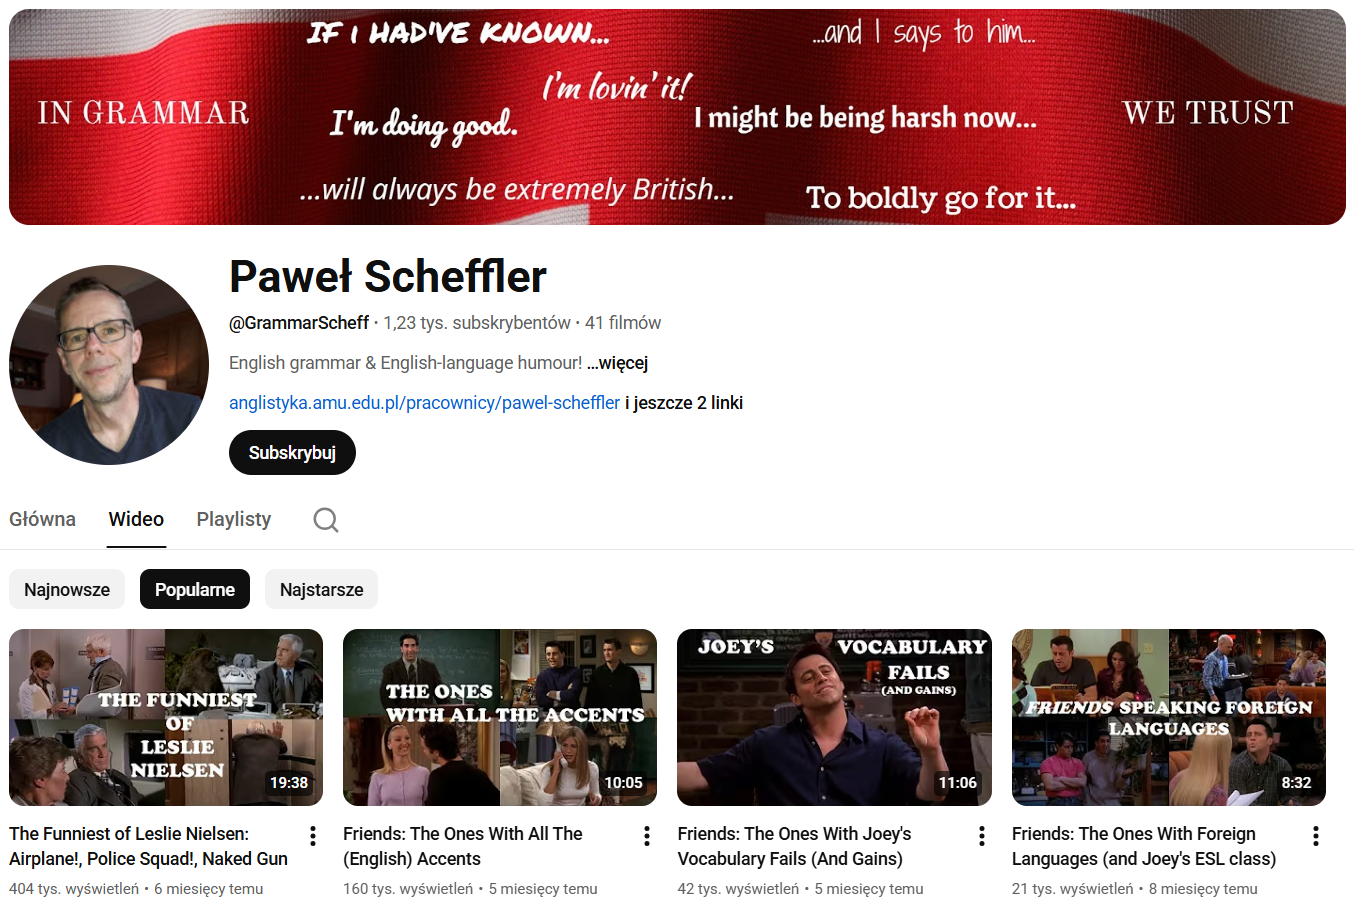Select the Najstarsze sort chip
Image resolution: width=1354 pixels, height=910 pixels.
tap(321, 590)
